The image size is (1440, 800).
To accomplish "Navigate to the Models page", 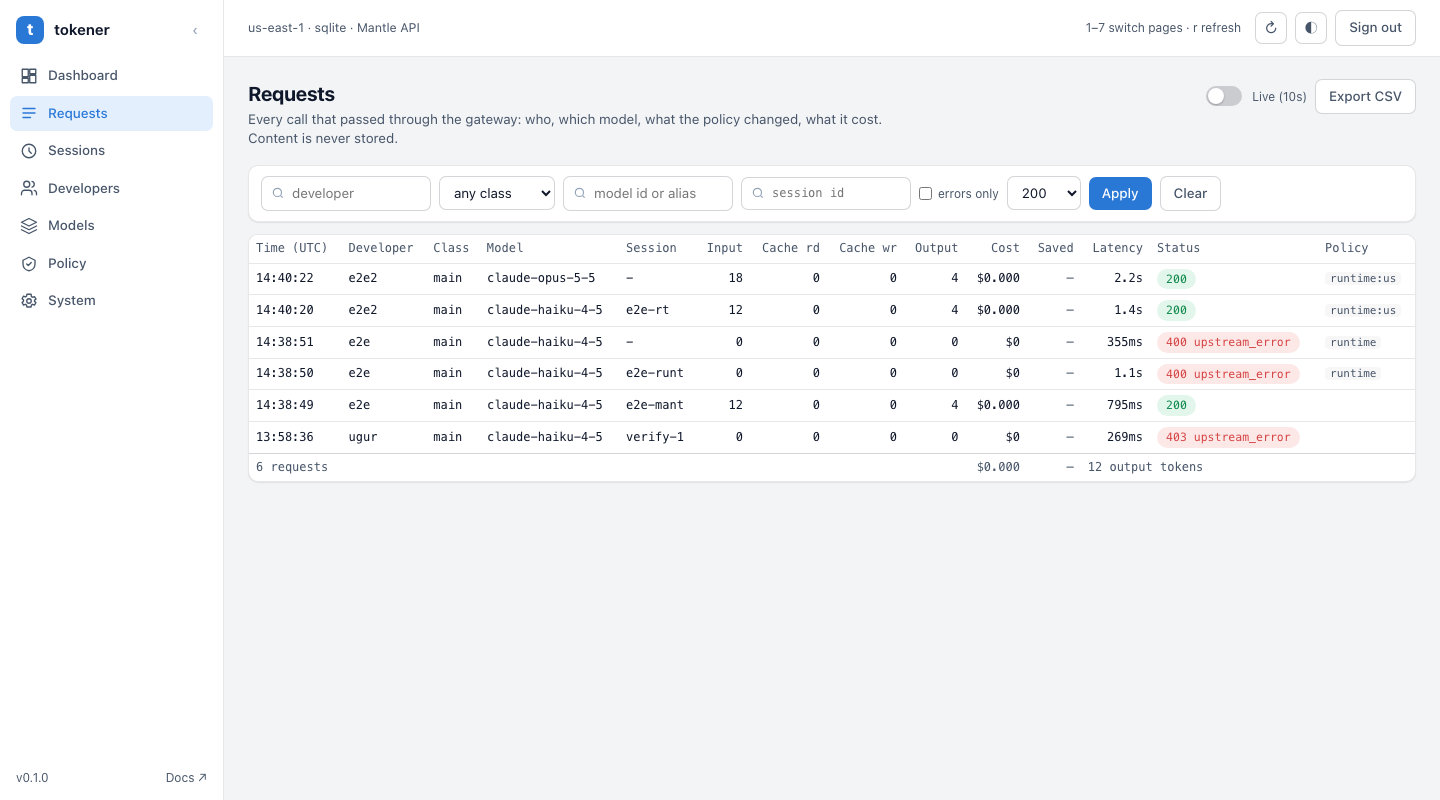I will point(111,226).
